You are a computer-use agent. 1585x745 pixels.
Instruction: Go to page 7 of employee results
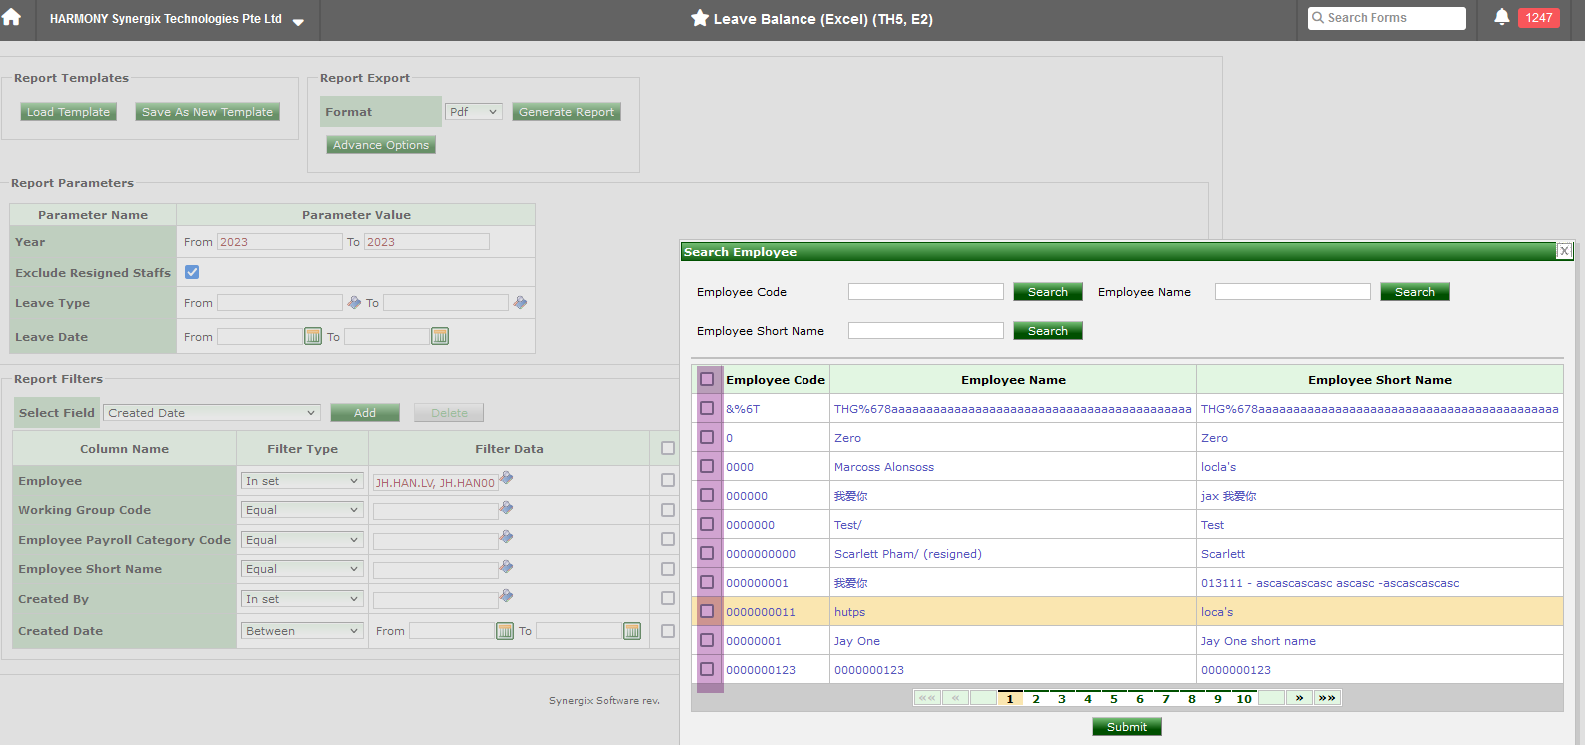[x=1166, y=698]
